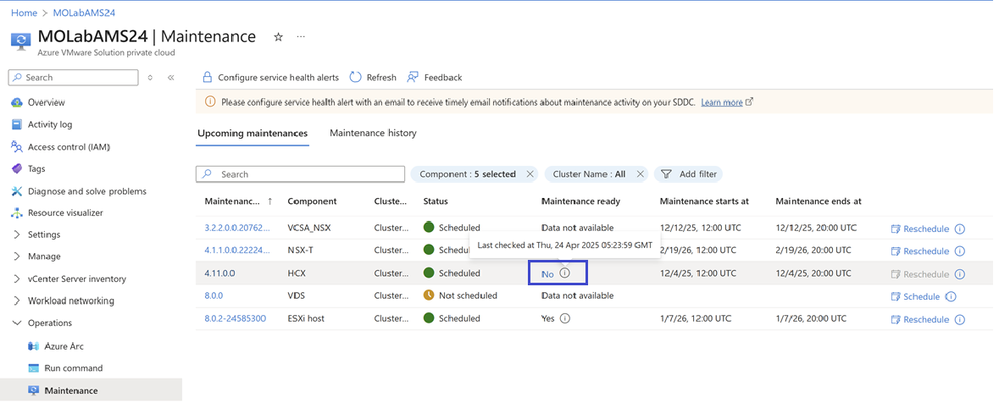Image resolution: width=999 pixels, height=413 pixels.
Task: Click the info icon next to No
Action: point(564,273)
